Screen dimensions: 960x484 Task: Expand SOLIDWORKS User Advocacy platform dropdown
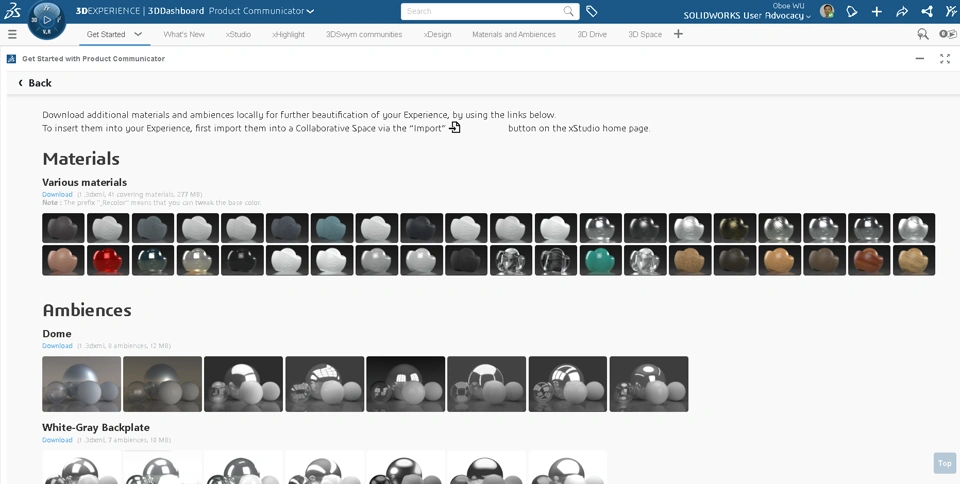808,16
